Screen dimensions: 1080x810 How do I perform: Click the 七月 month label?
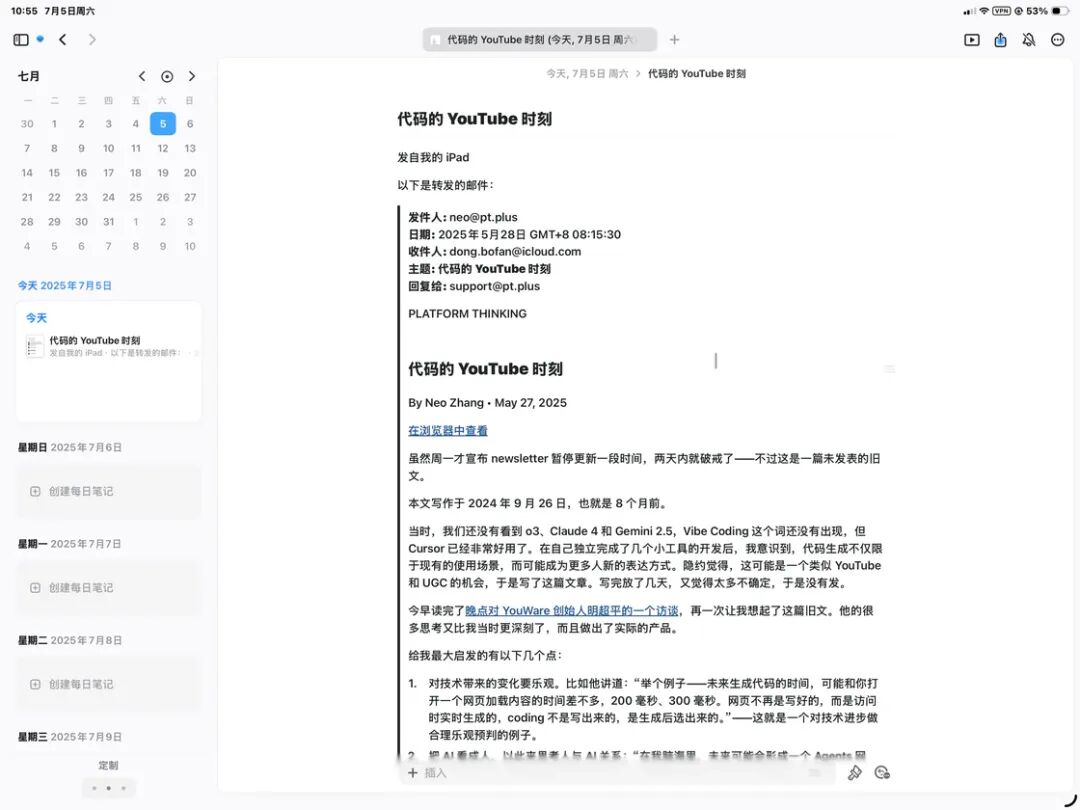click(x=29, y=76)
